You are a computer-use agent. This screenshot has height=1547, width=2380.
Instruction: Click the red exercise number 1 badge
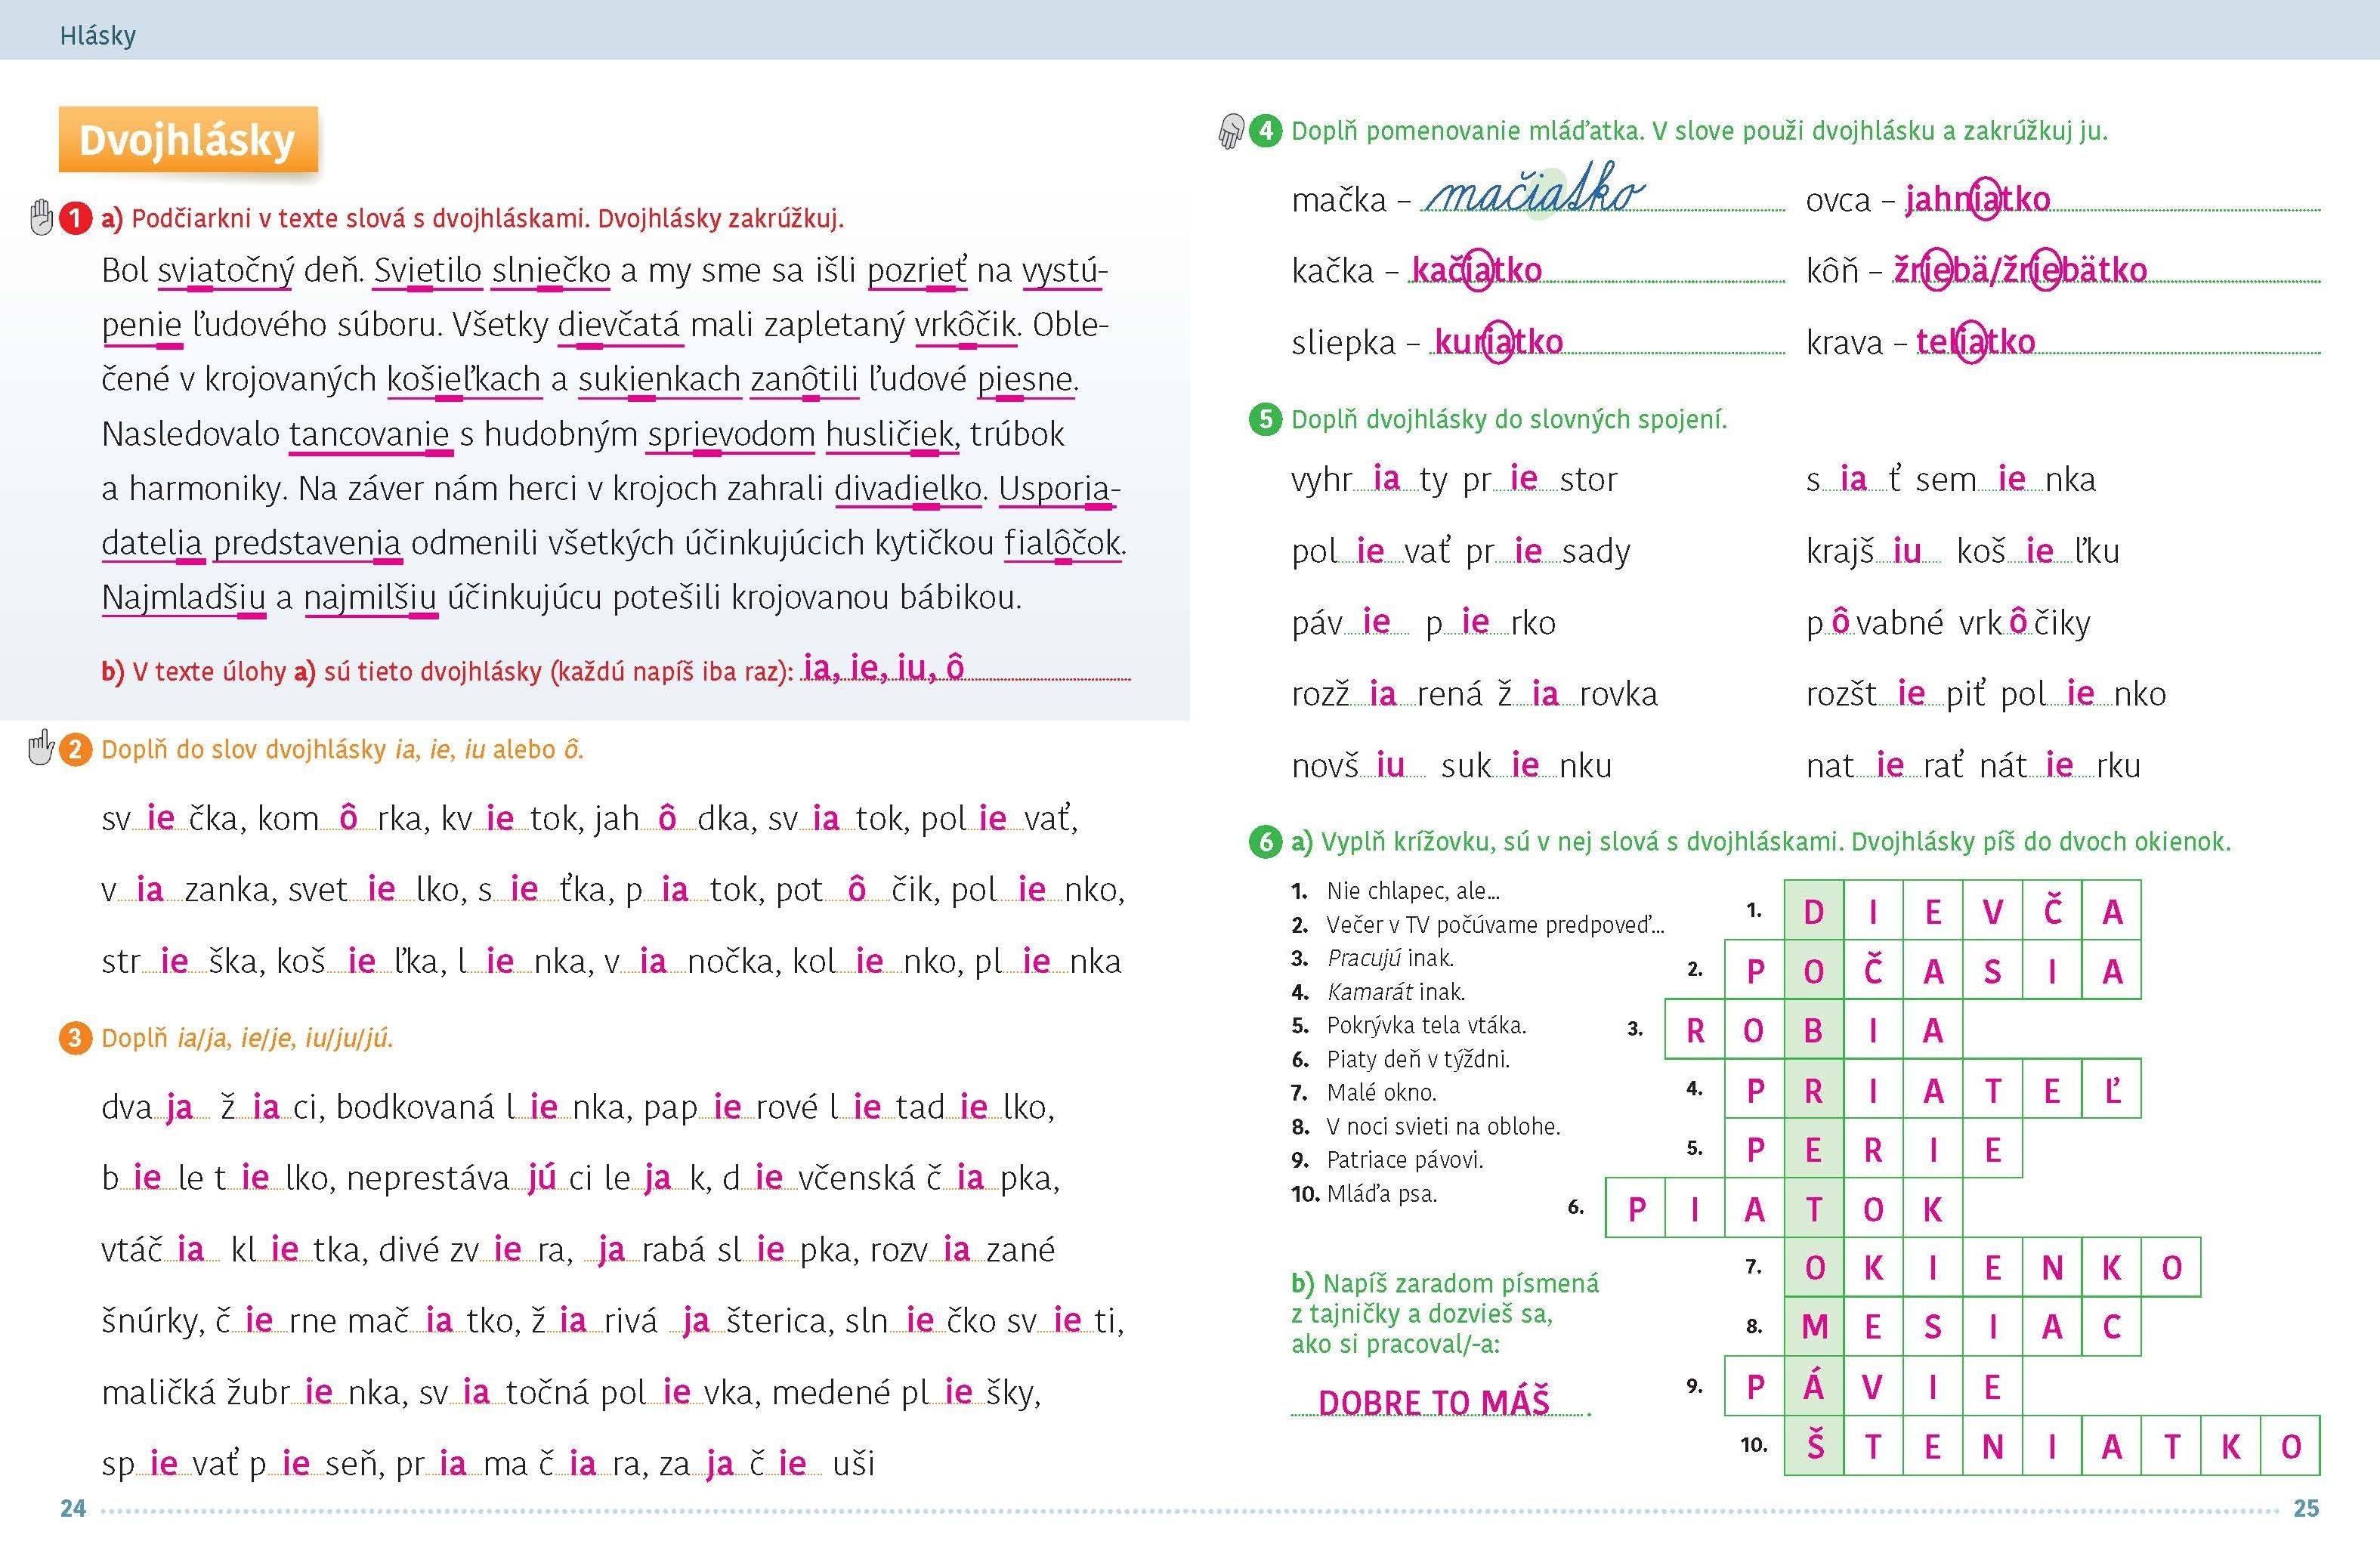75,218
